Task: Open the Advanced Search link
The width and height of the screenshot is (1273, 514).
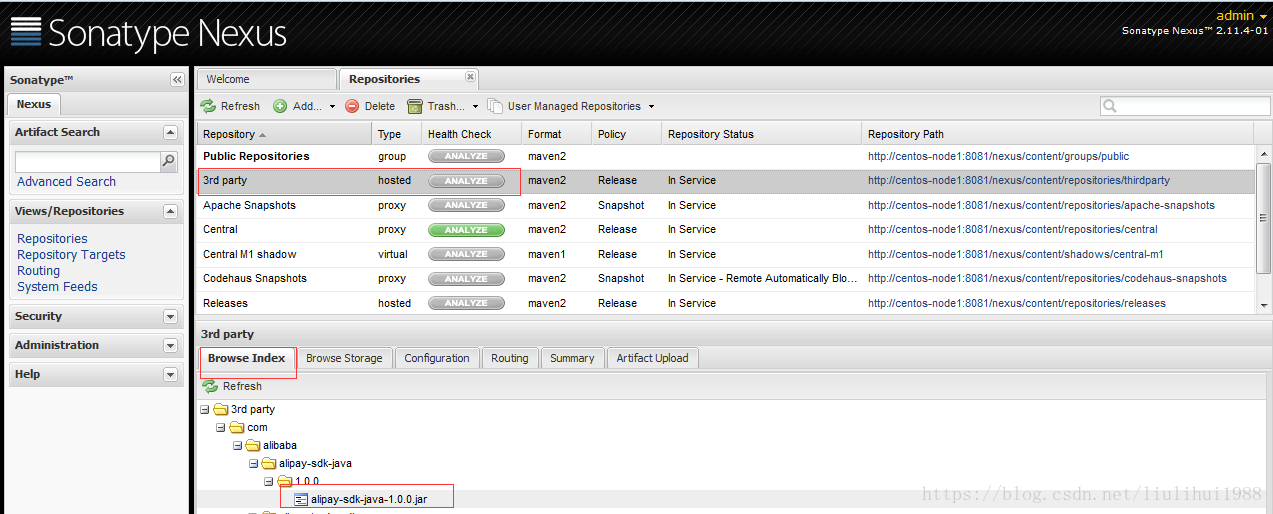Action: [x=66, y=181]
